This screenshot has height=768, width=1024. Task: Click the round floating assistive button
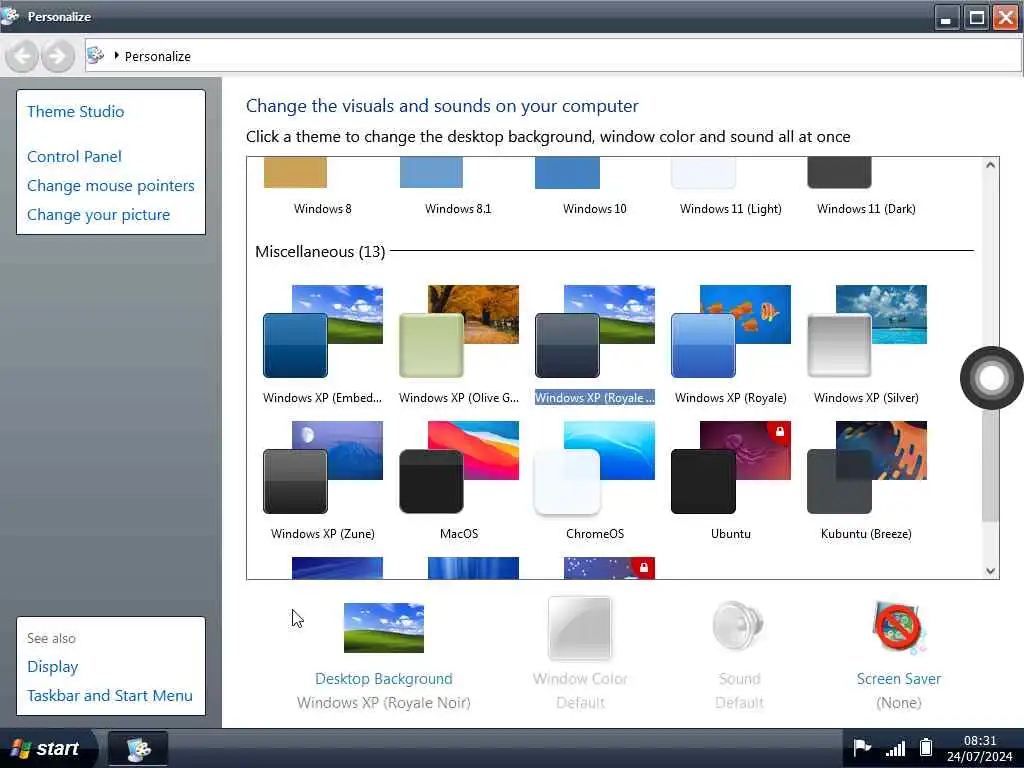pos(991,378)
